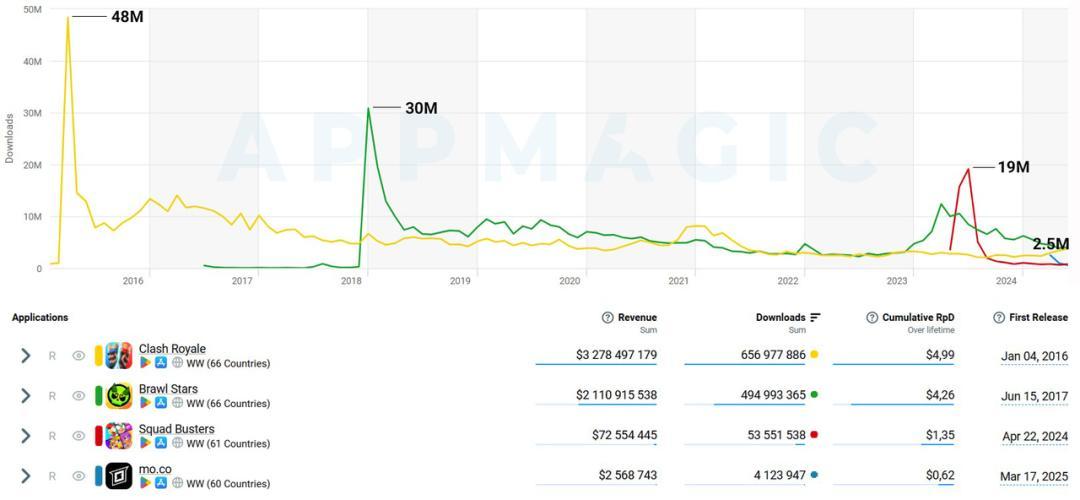Click the Brawl Stars app icon

click(x=119, y=396)
